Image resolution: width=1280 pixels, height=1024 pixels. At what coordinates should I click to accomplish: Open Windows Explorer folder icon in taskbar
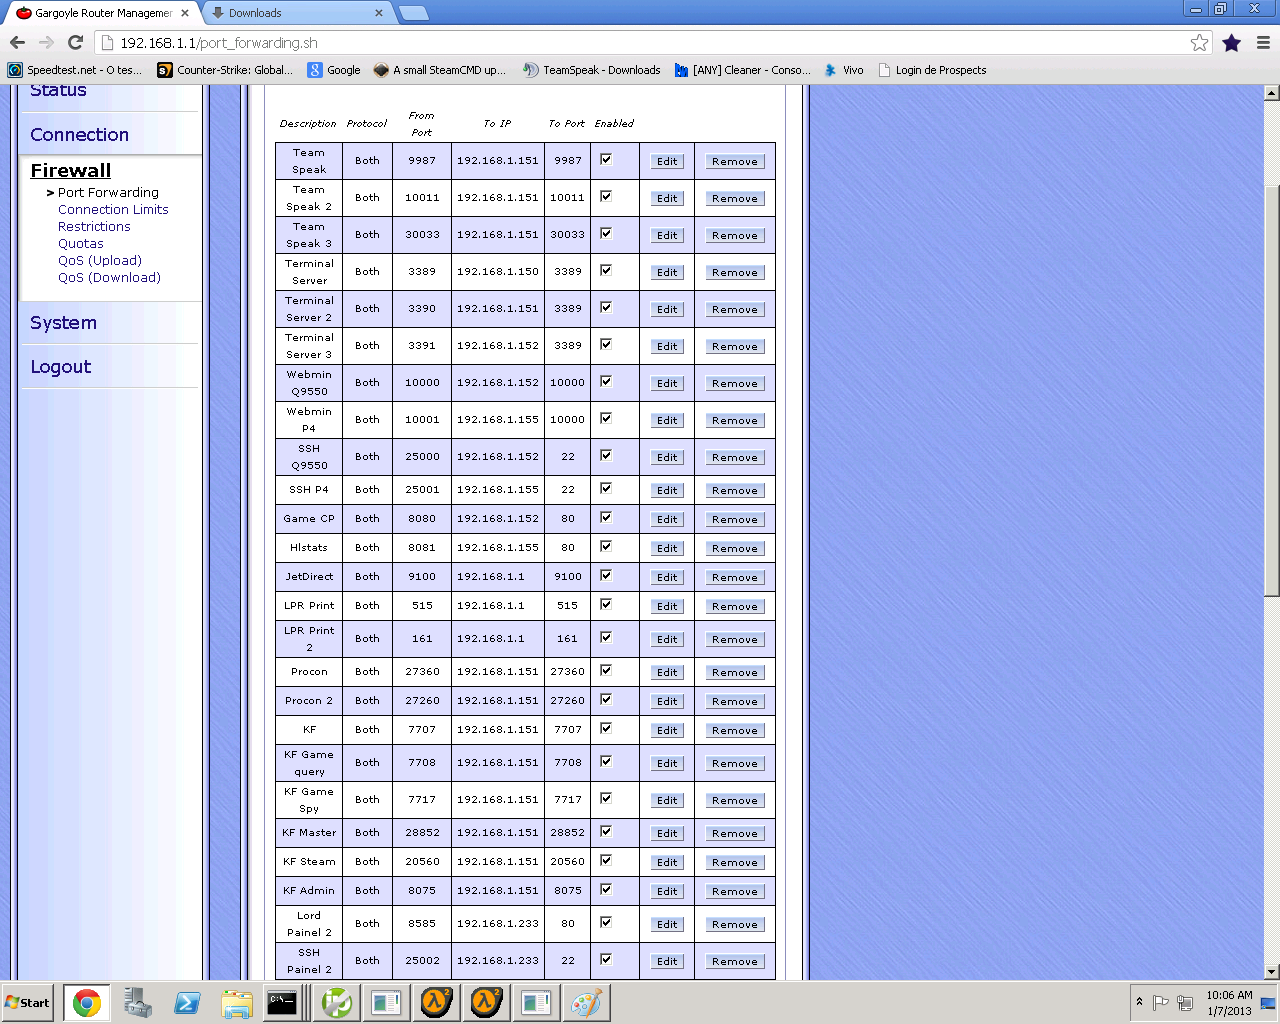[x=237, y=1003]
